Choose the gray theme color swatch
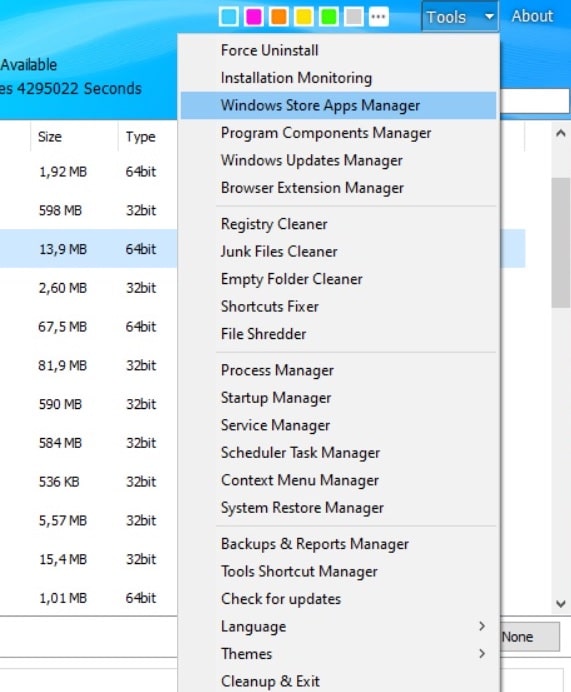This screenshot has width=571, height=692. pyautogui.click(x=354, y=17)
